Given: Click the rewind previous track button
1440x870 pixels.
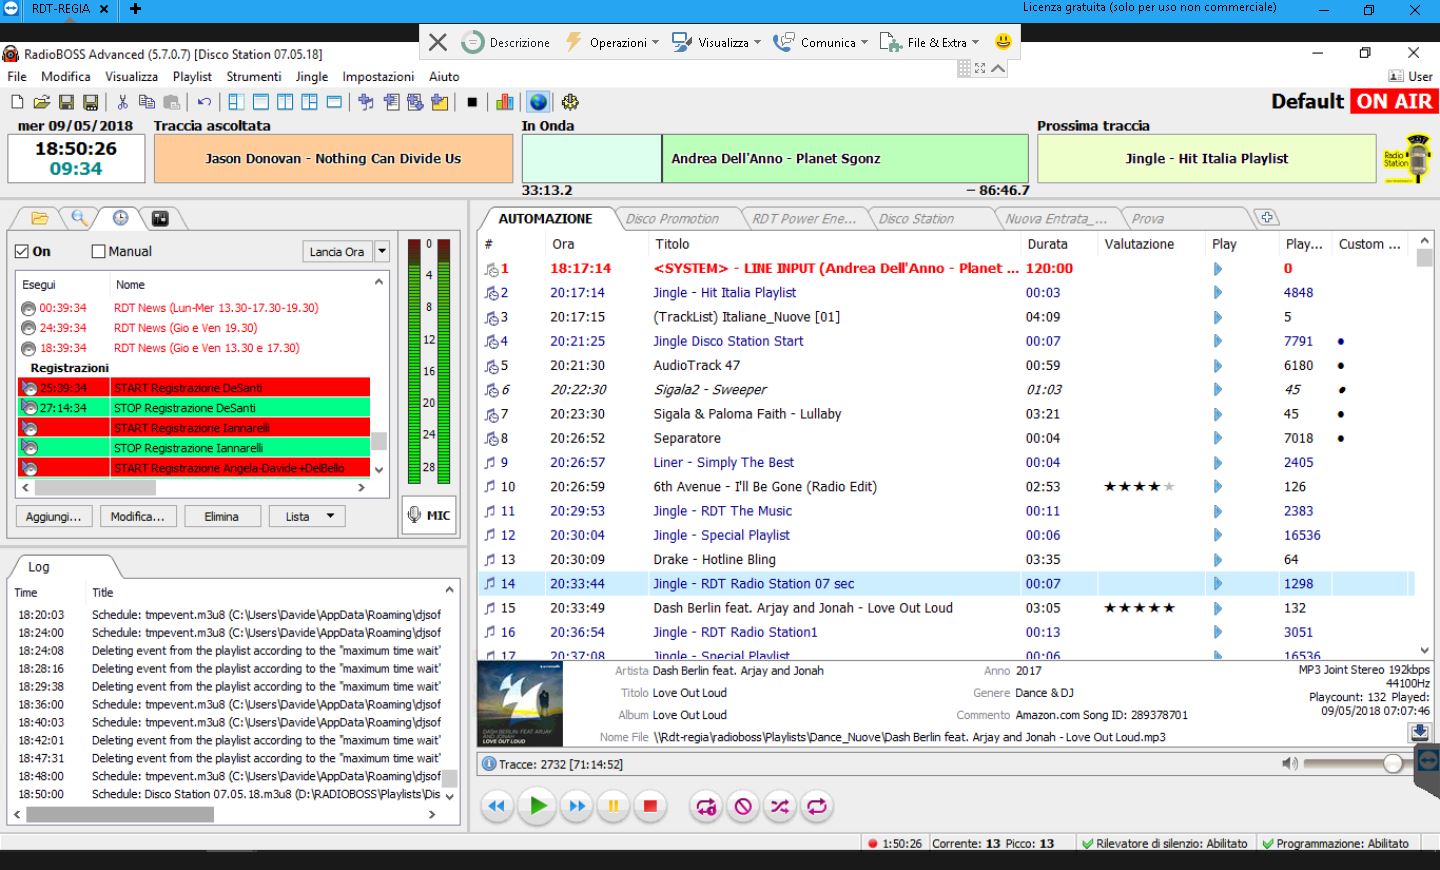Looking at the screenshot, I should coord(497,806).
